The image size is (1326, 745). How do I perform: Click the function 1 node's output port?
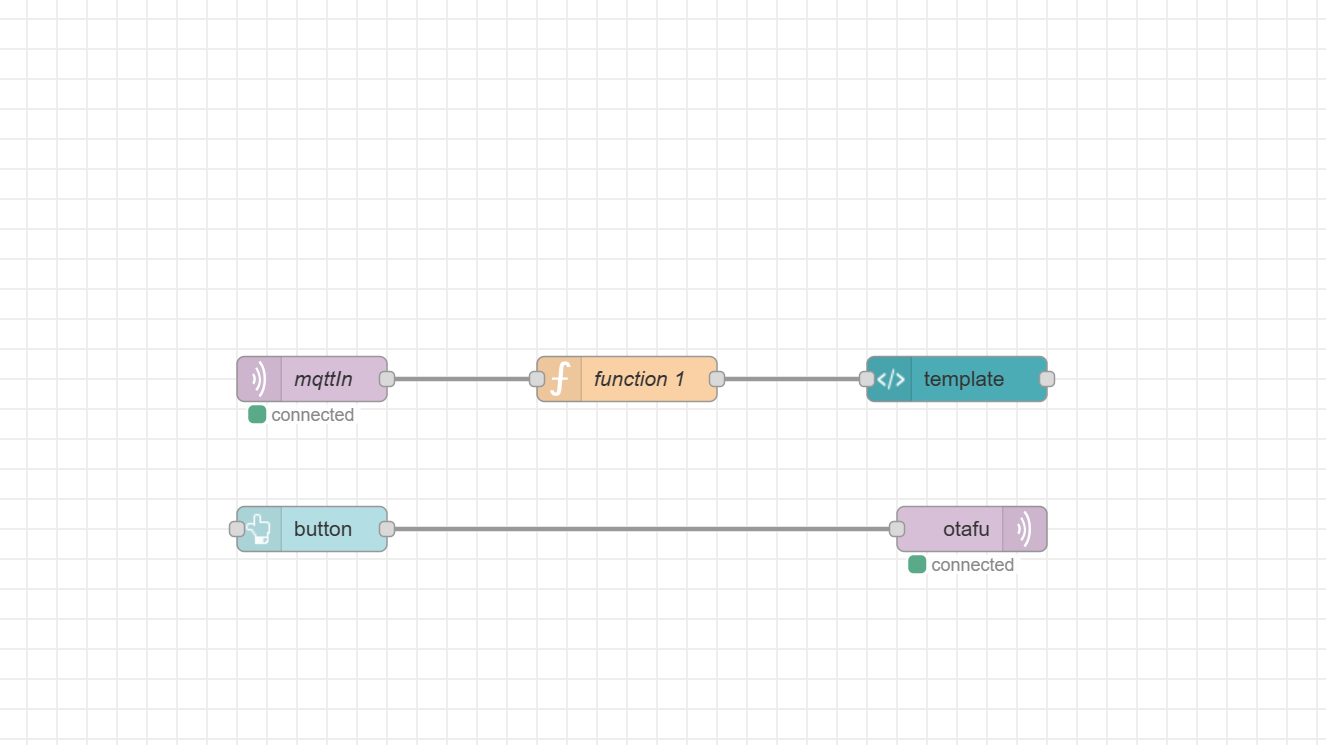[x=717, y=379]
